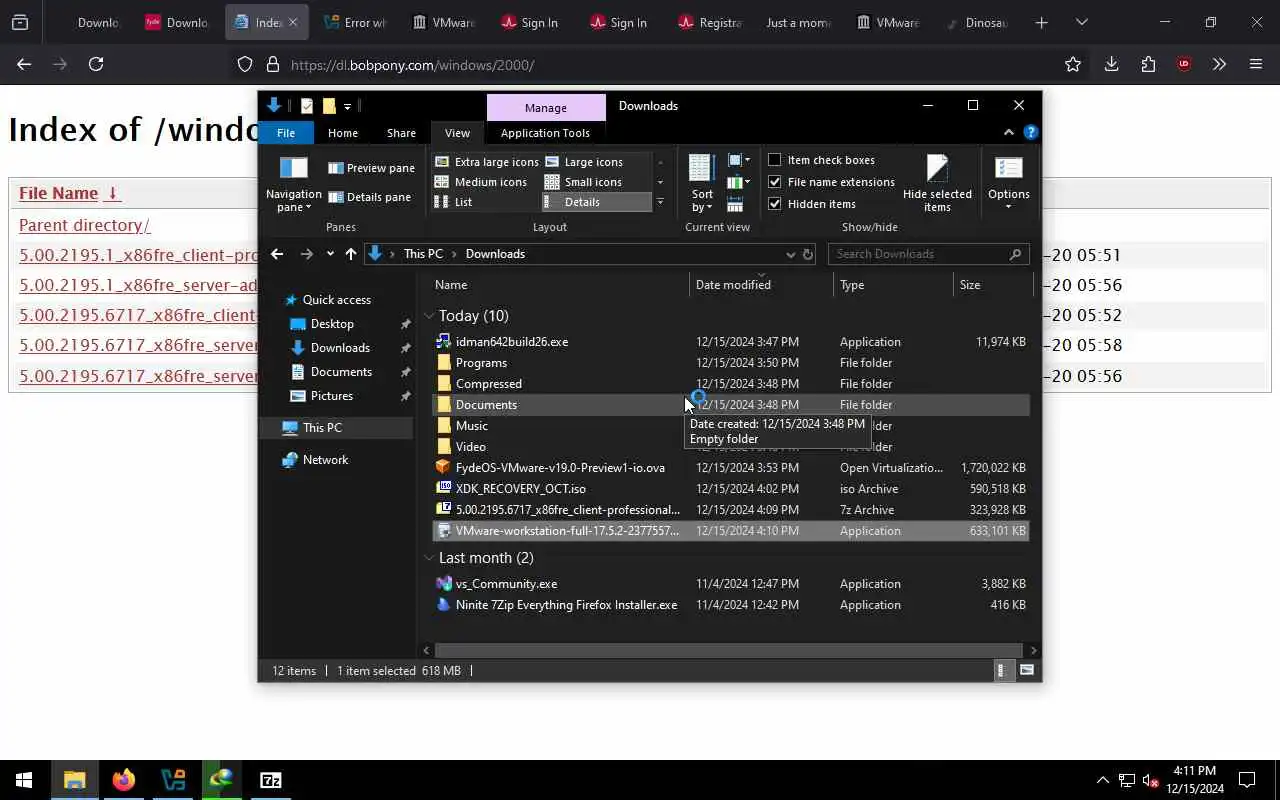Select Desktop in Quick access
1280x800 pixels.
point(332,324)
